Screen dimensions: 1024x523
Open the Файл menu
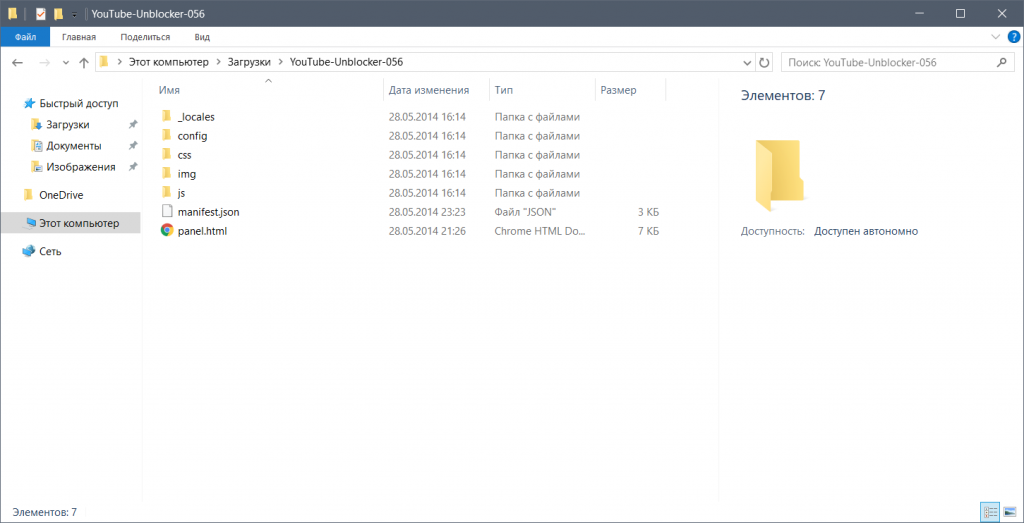pos(26,37)
